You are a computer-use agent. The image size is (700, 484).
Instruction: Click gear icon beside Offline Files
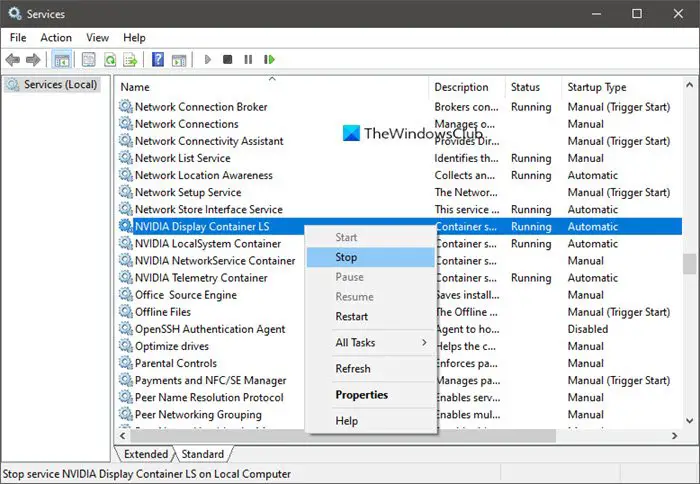click(125, 311)
